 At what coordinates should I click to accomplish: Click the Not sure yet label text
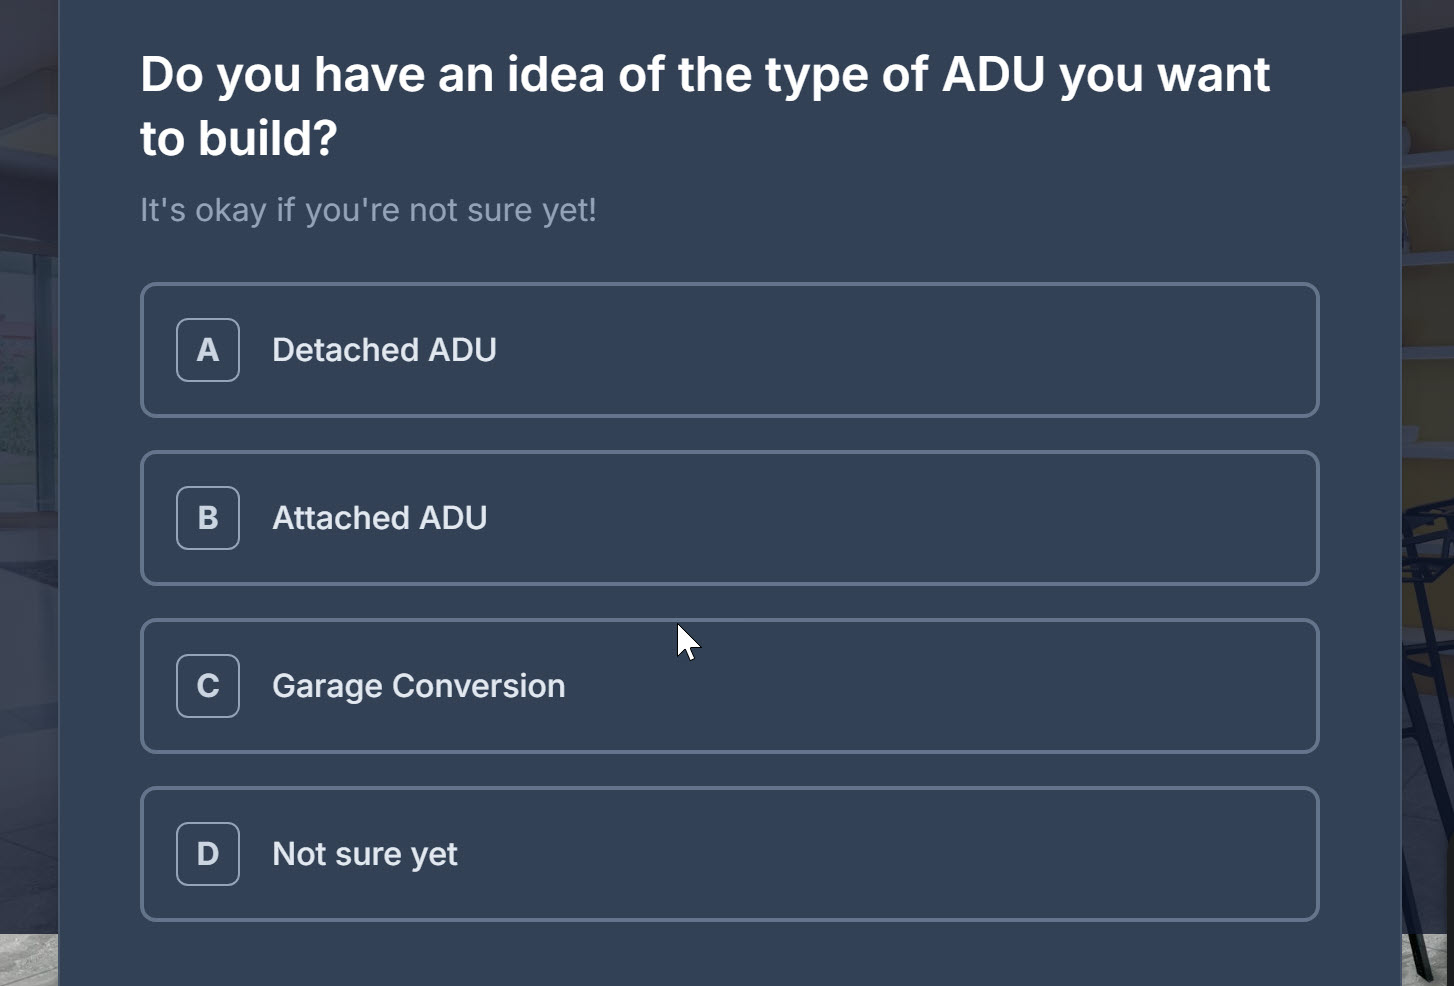tap(364, 854)
